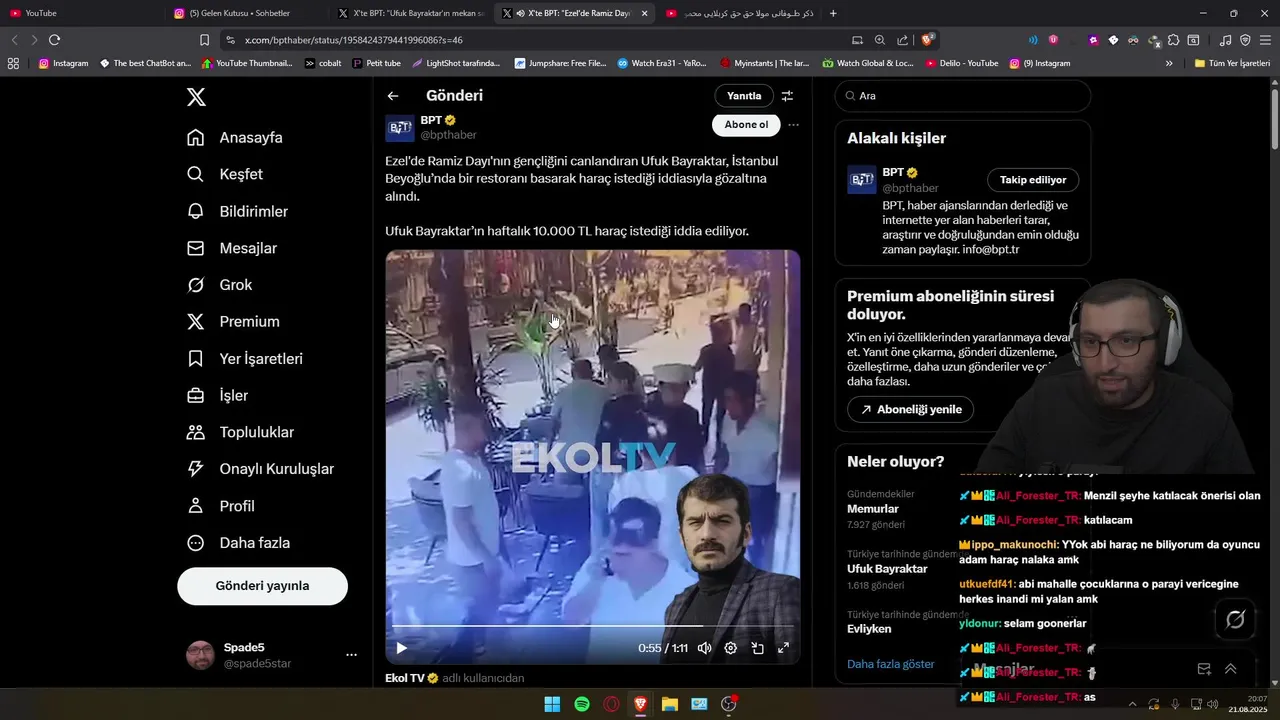The image size is (1280, 720).
Task: Open Tüm Yer İşaretleri folder
Action: pyautogui.click(x=1231, y=63)
